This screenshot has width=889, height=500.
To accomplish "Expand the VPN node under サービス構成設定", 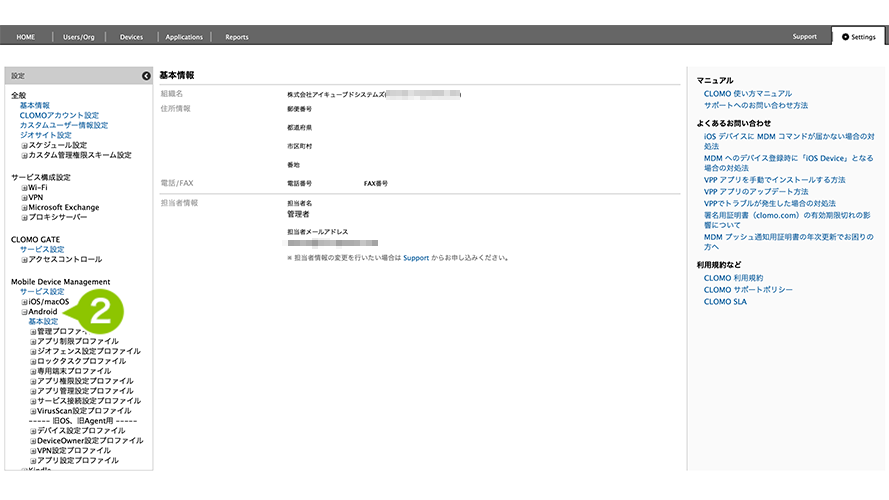I will (x=24, y=198).
